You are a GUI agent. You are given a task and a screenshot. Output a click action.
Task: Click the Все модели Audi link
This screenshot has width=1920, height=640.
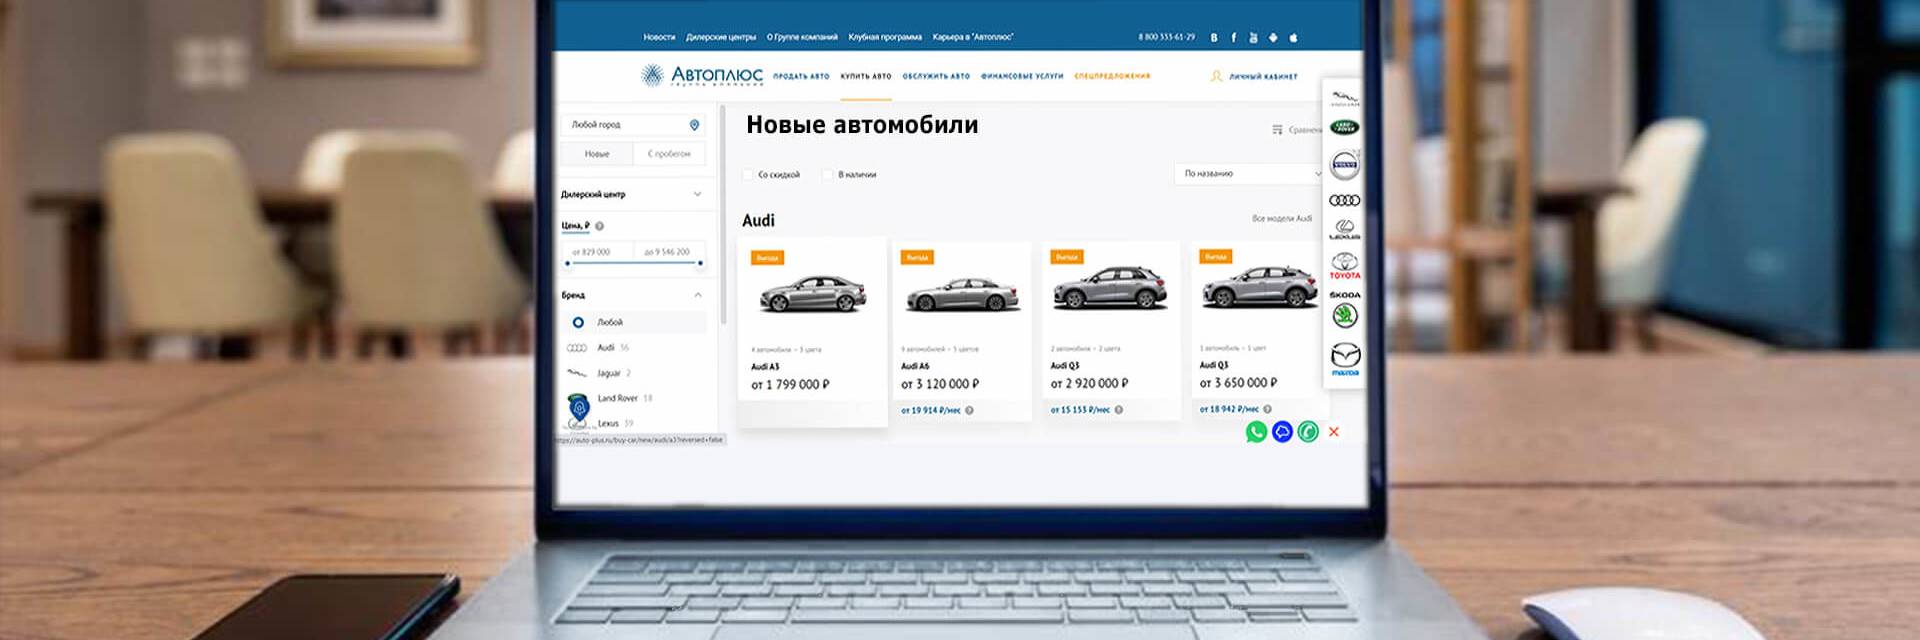click(1282, 218)
